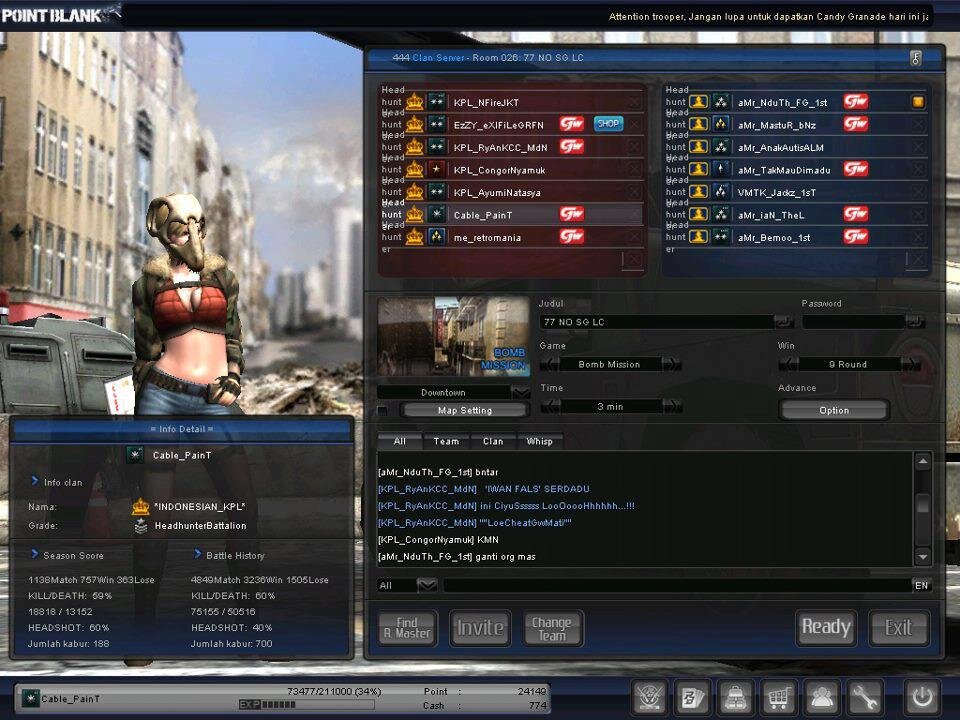This screenshot has height=720, width=960.
Task: Toggle slot close box on KPL_AyumiNatasya row
Action: [x=635, y=192]
